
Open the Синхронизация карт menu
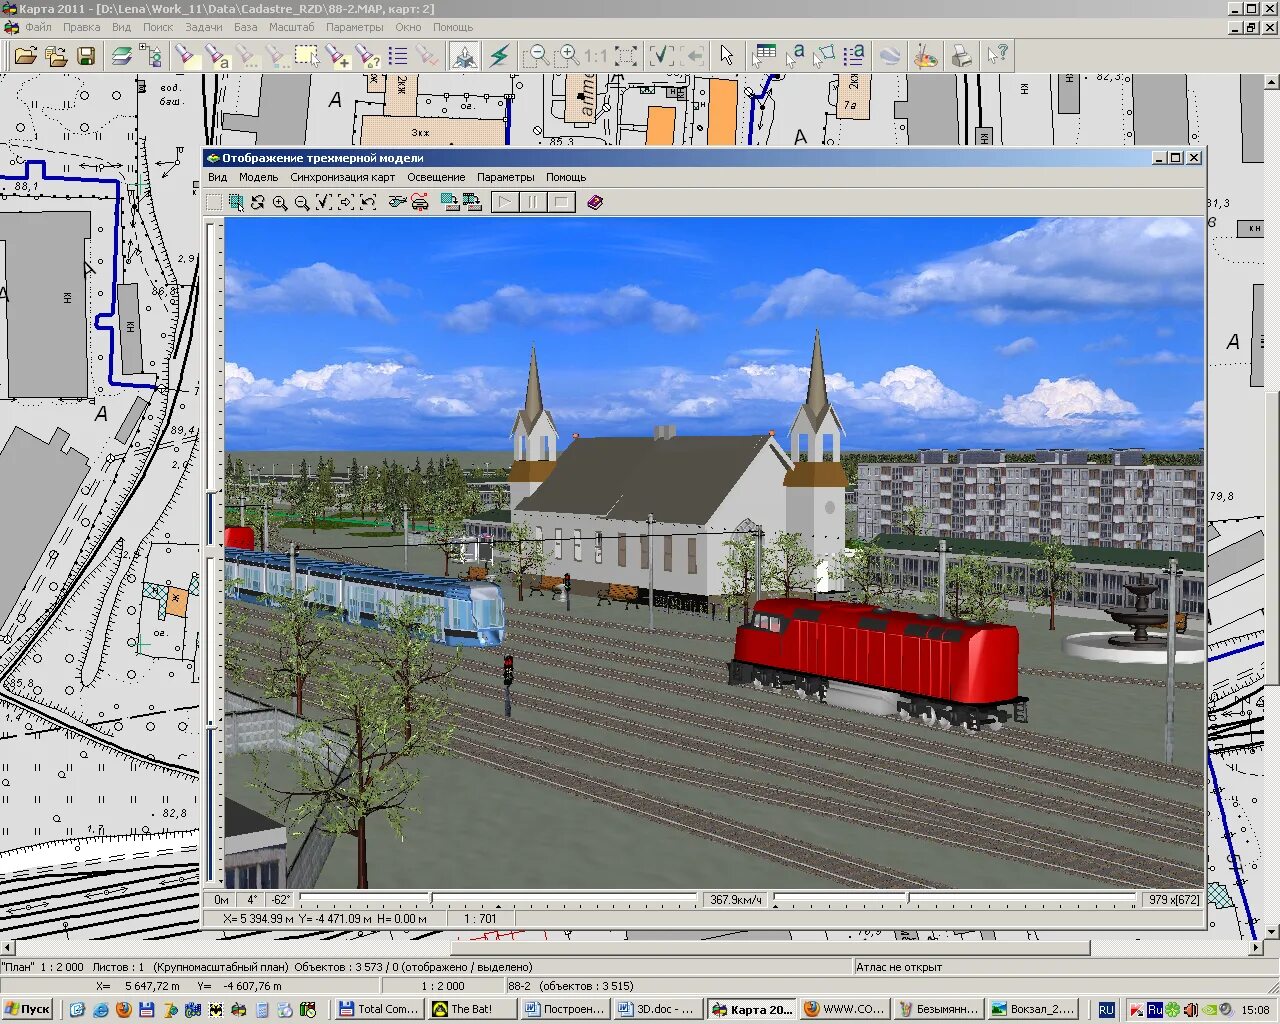342,177
